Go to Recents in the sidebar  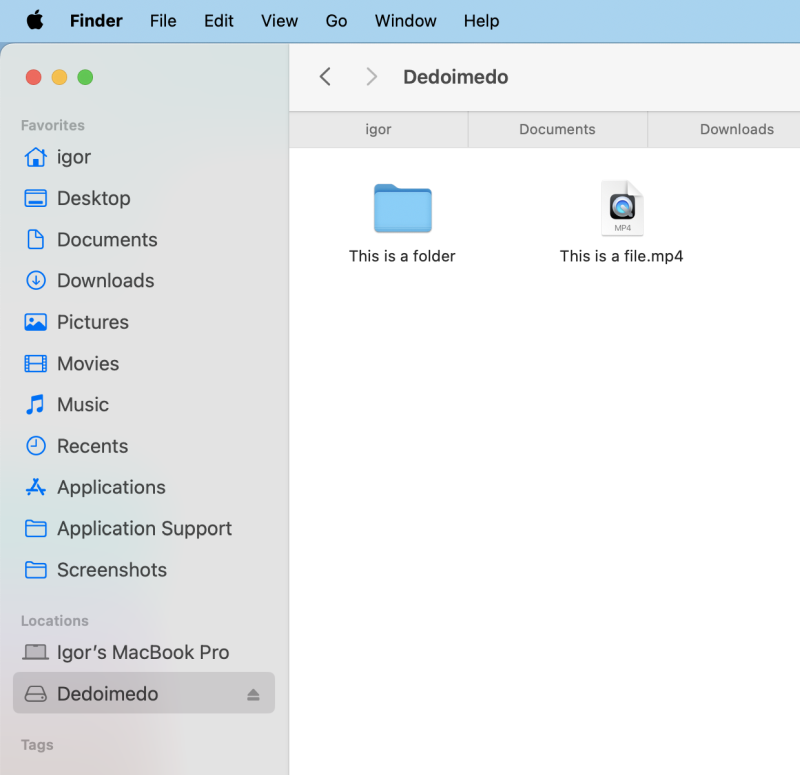[x=92, y=446]
